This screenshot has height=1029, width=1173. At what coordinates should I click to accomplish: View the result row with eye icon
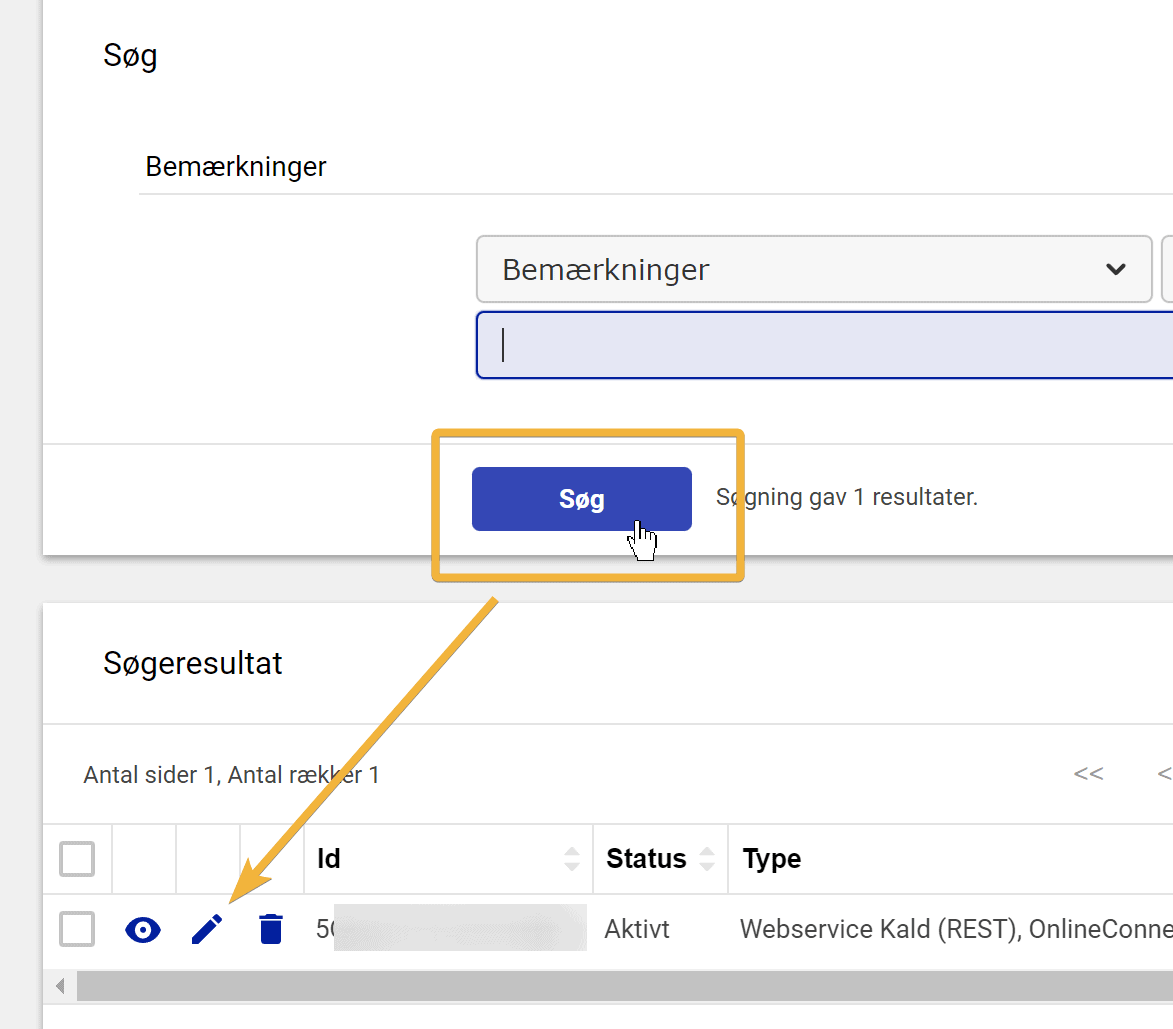143,930
